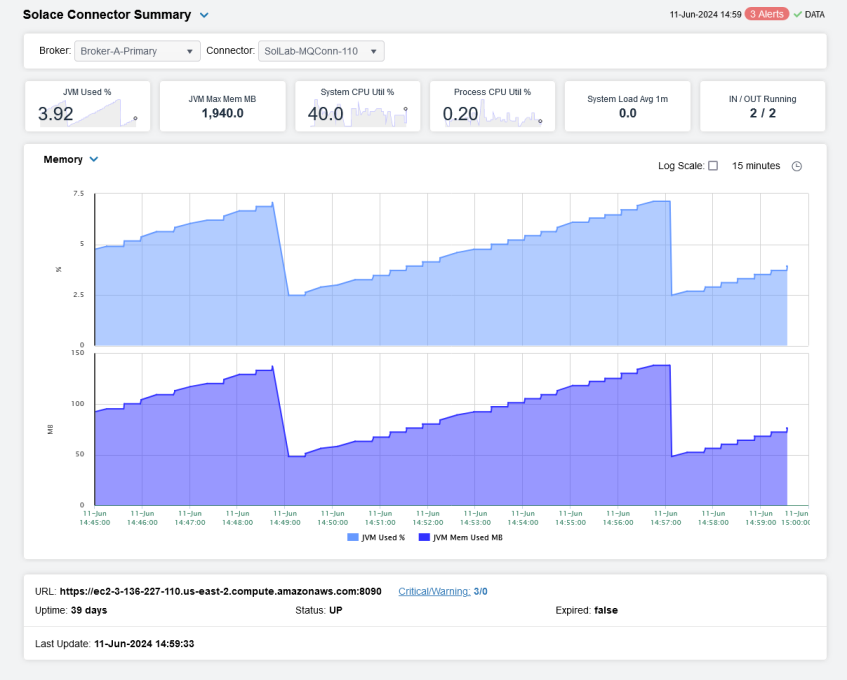This screenshot has width=847, height=680.
Task: Open the Solace Connector Summary title chevron
Action: (x=204, y=15)
